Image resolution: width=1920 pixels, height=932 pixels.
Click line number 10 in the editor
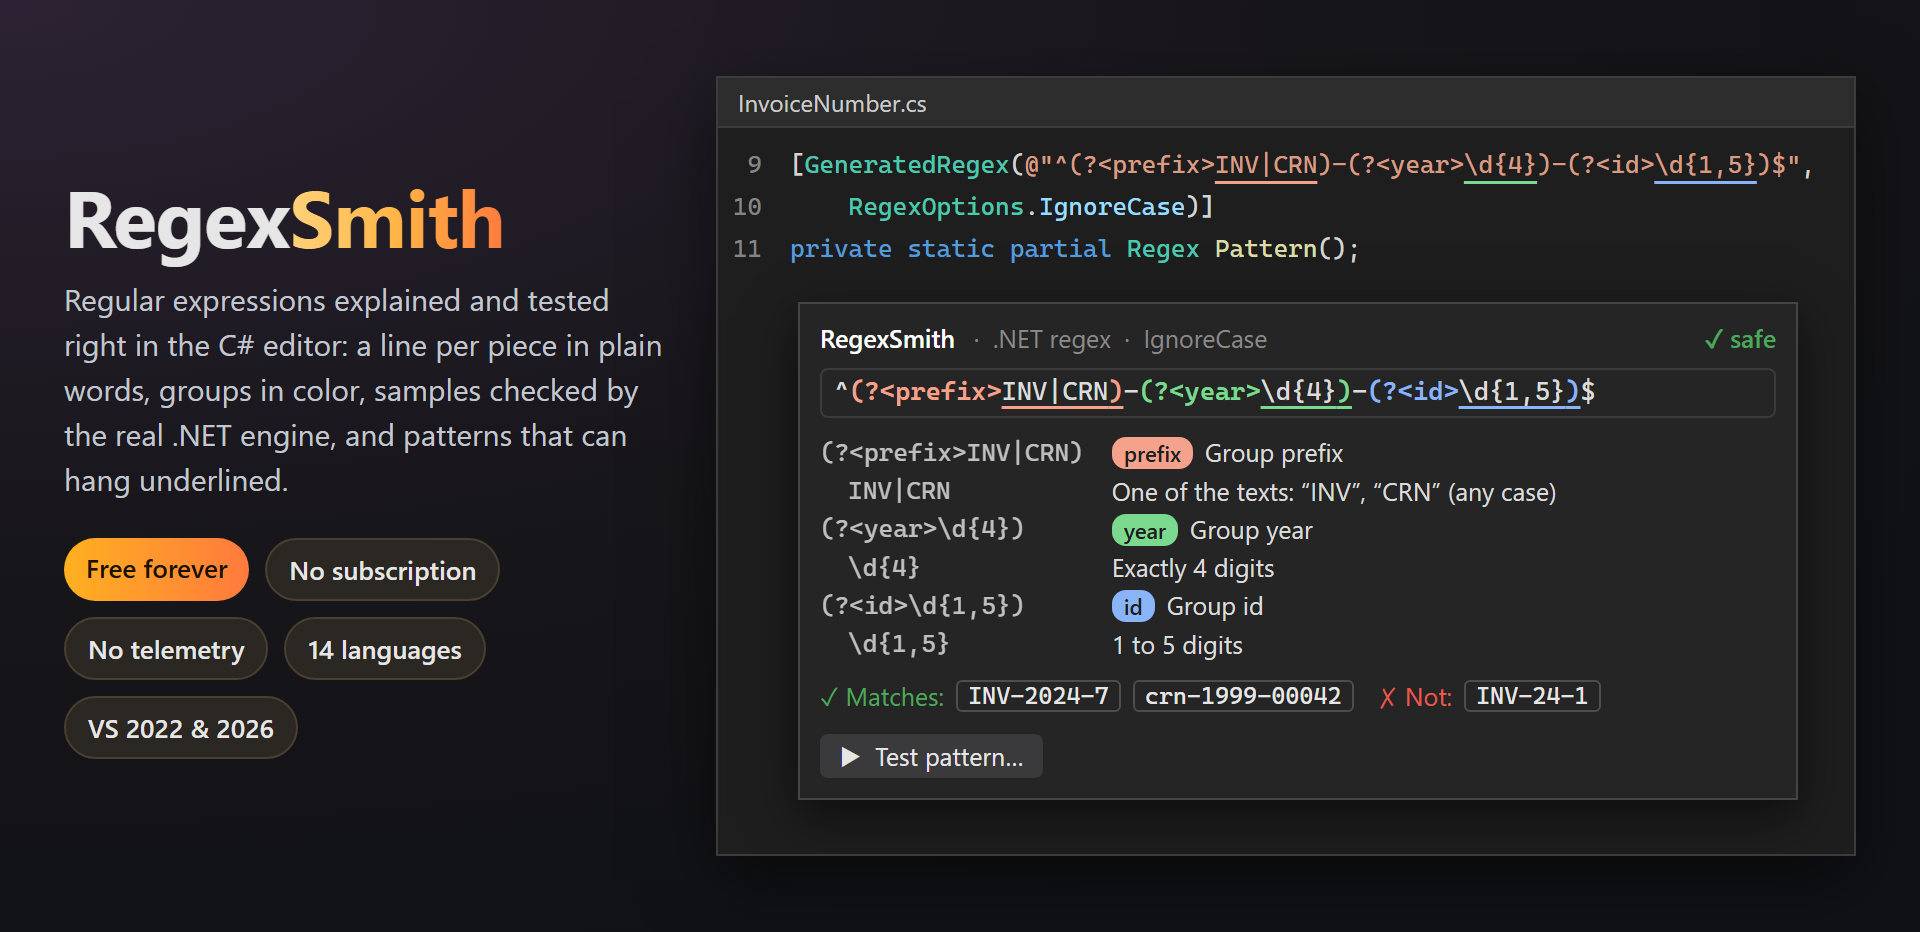point(747,207)
